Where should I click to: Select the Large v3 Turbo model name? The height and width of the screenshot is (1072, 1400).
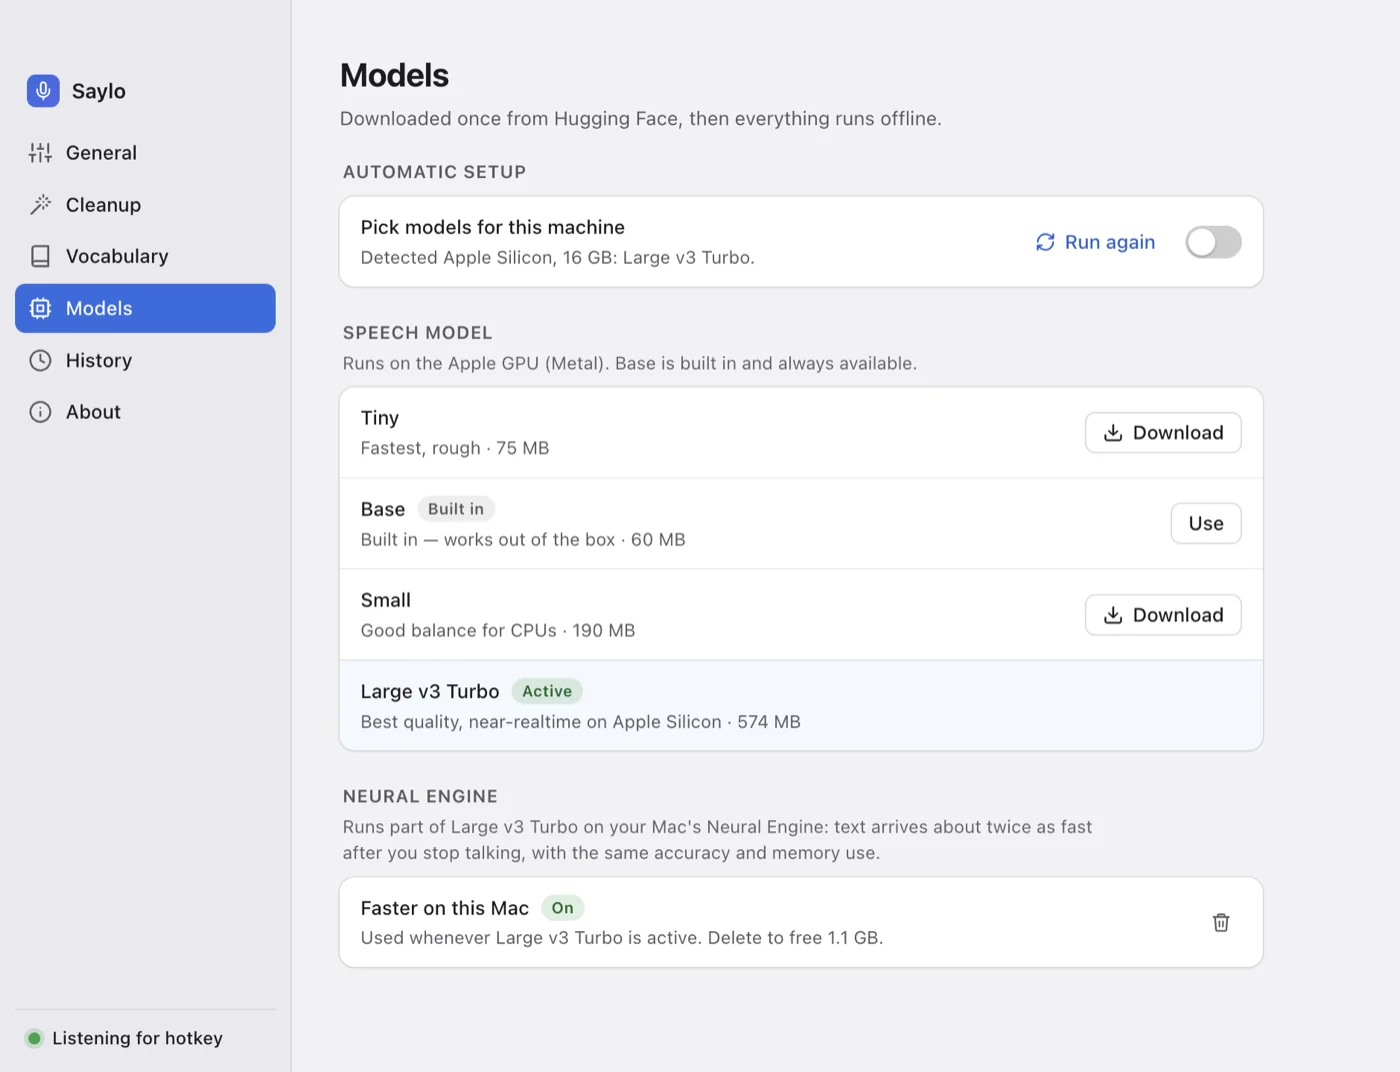coord(430,691)
